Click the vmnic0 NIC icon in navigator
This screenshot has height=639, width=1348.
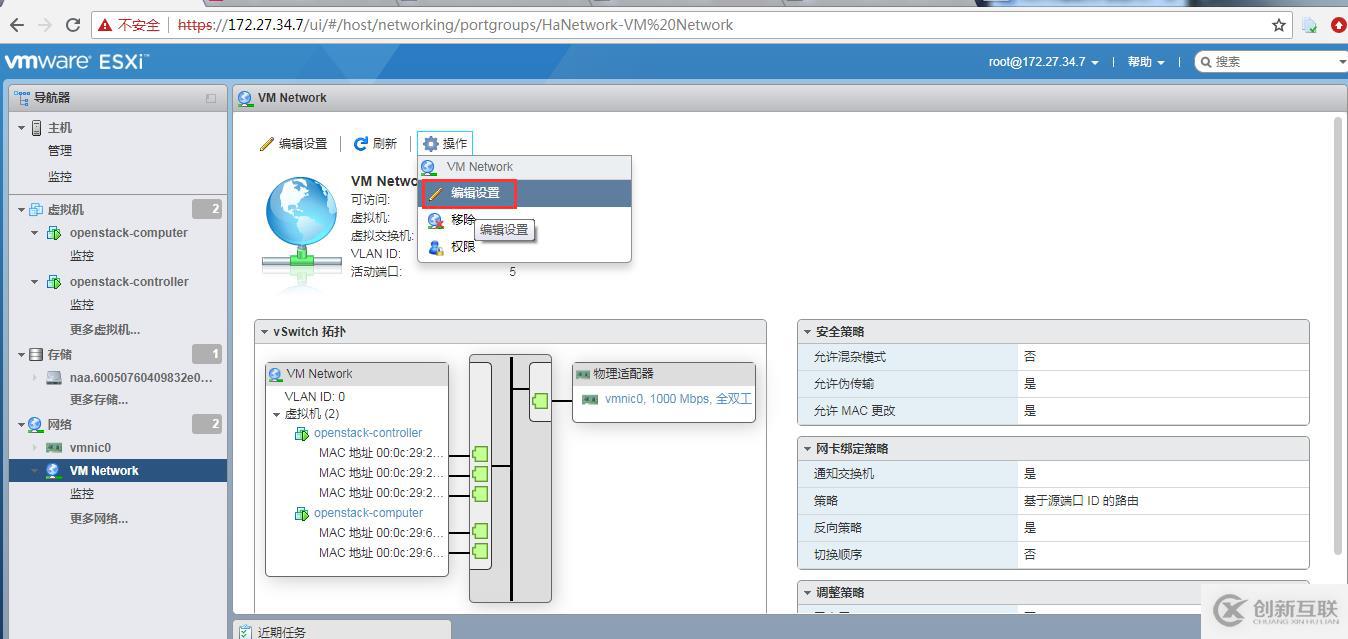coord(54,448)
